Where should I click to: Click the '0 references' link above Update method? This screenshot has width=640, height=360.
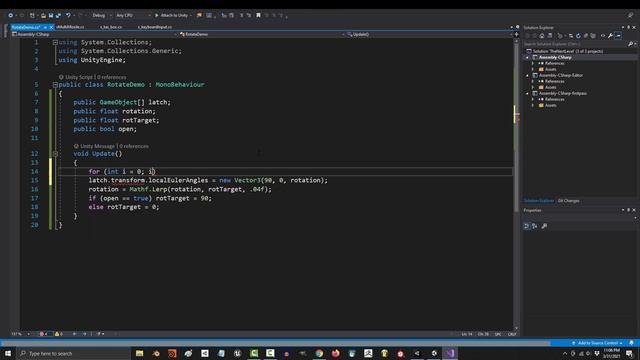pyautogui.click(x=134, y=146)
